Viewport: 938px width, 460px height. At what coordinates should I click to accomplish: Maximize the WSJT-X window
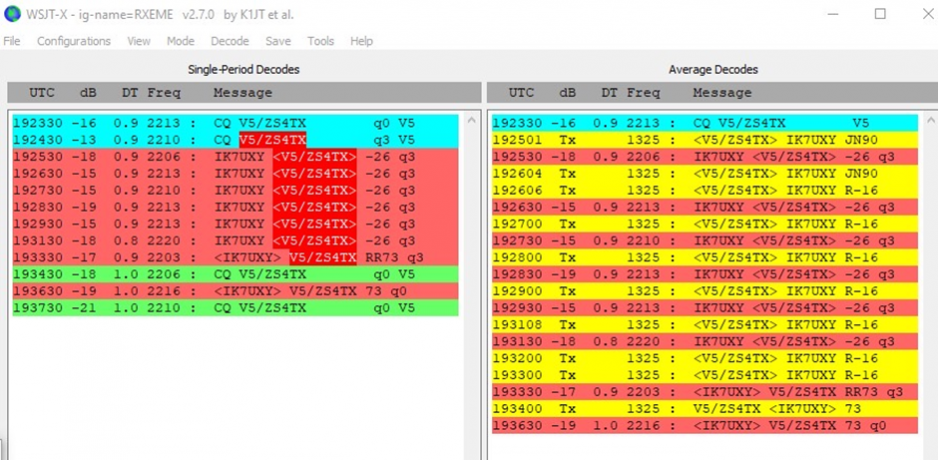pos(880,14)
